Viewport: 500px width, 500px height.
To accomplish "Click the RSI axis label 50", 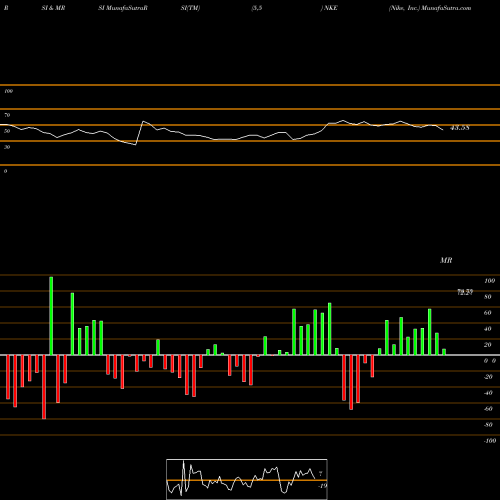I will (7, 131).
